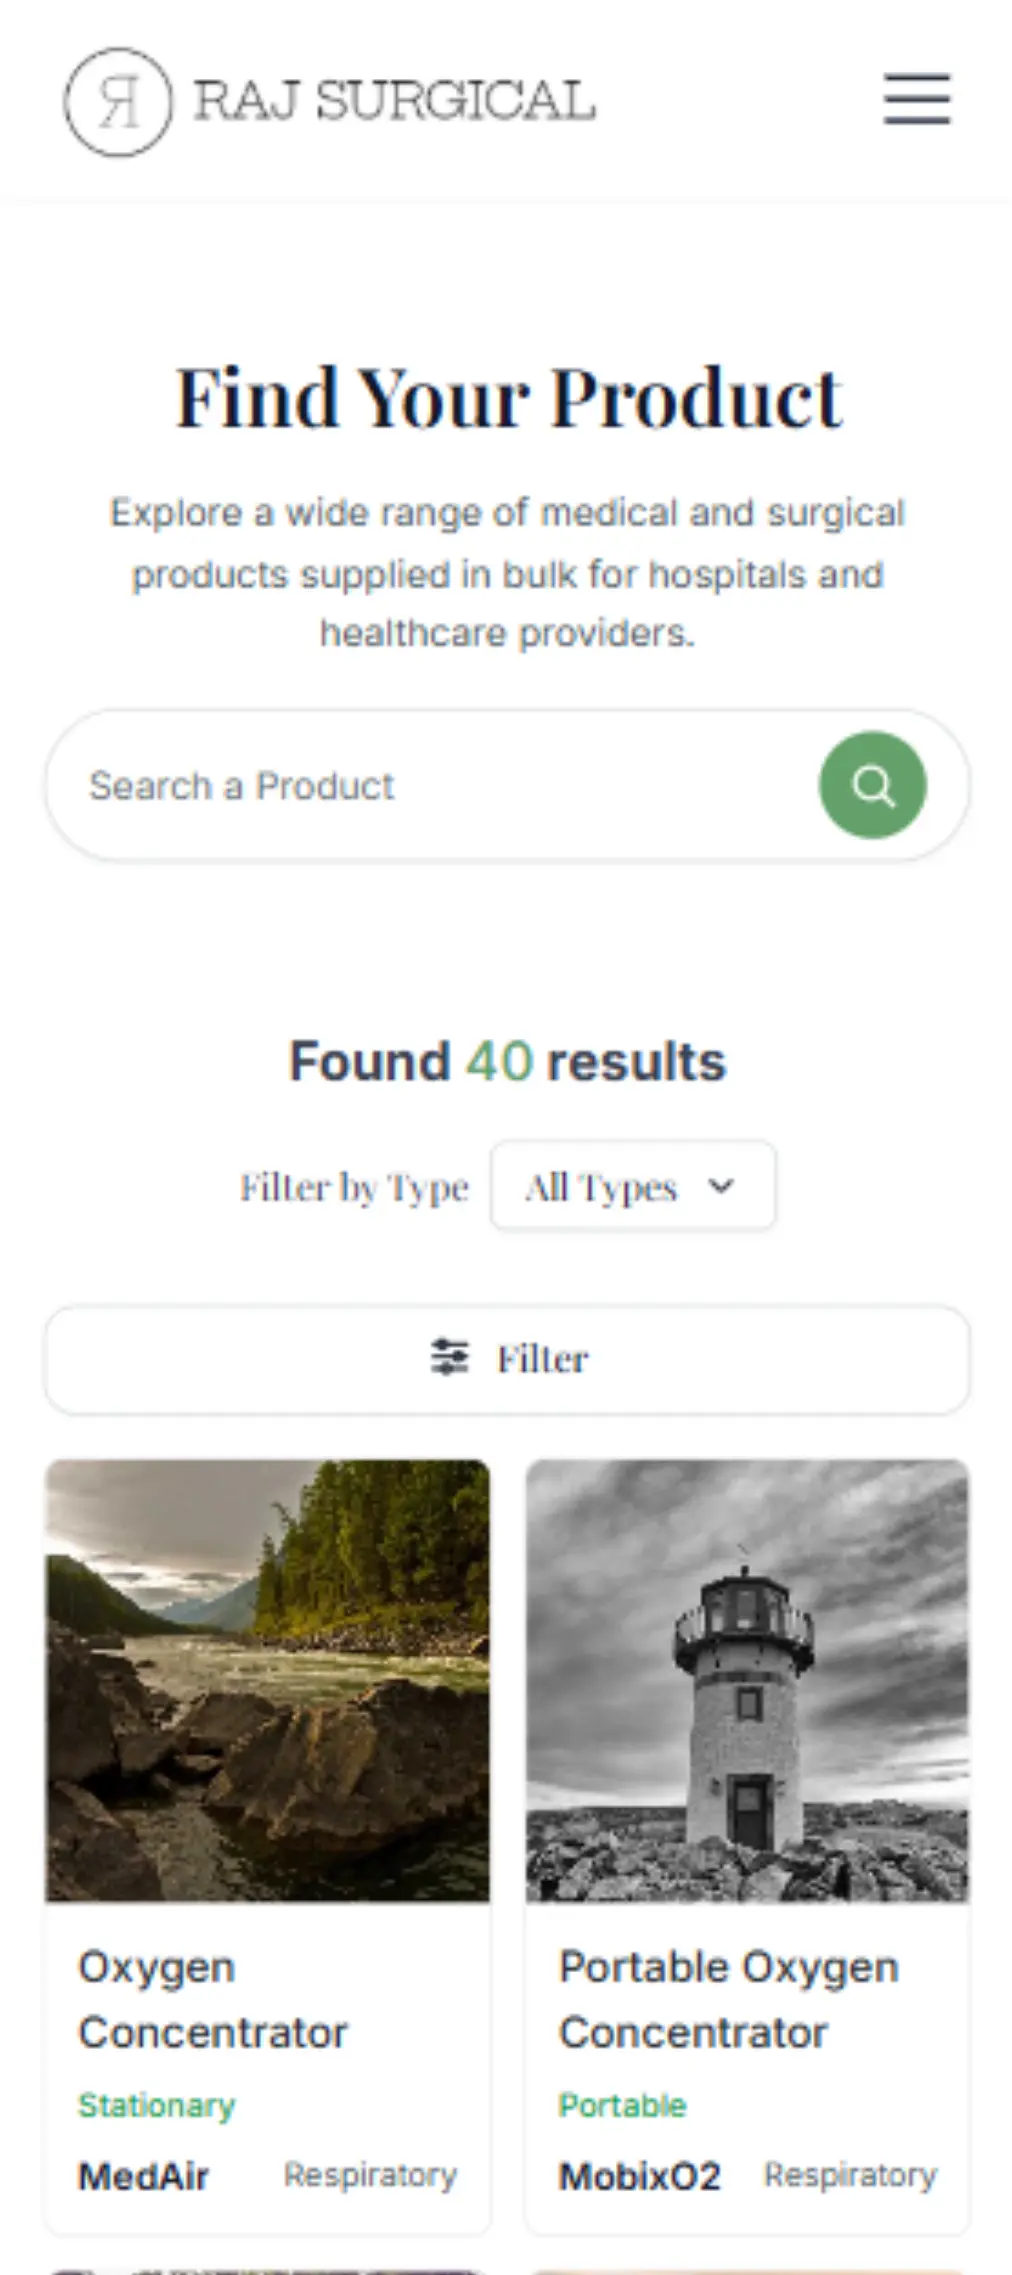The width and height of the screenshot is (1012, 2275).
Task: Click the Portable Oxygen Concentrator title
Action: (x=728, y=1999)
